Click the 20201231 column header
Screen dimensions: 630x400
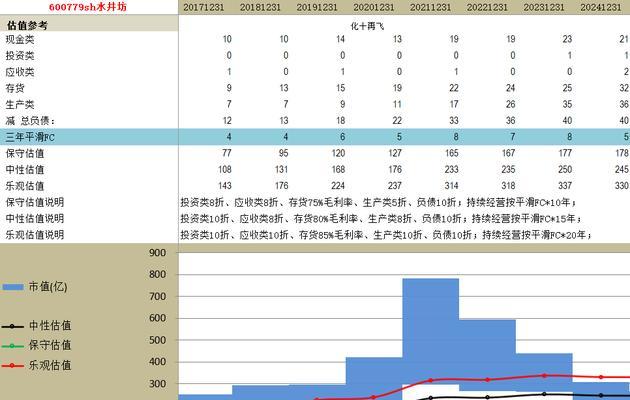pos(374,7)
